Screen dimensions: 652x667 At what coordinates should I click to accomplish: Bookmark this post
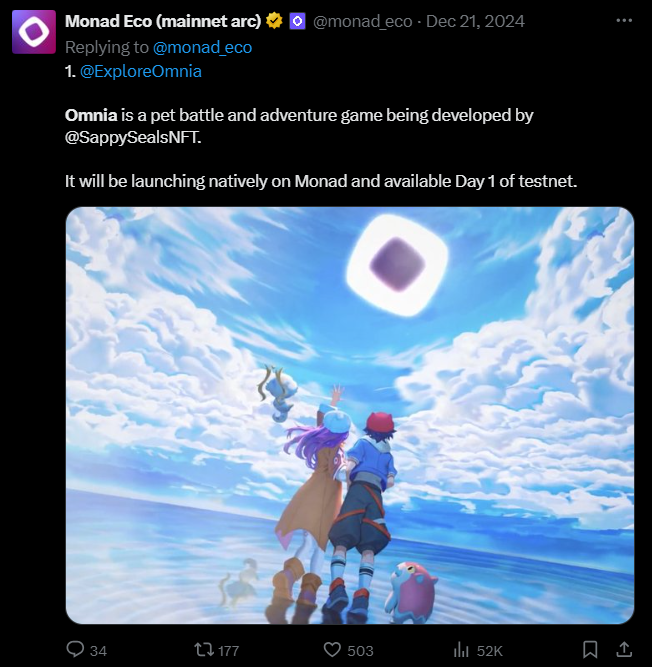(590, 650)
